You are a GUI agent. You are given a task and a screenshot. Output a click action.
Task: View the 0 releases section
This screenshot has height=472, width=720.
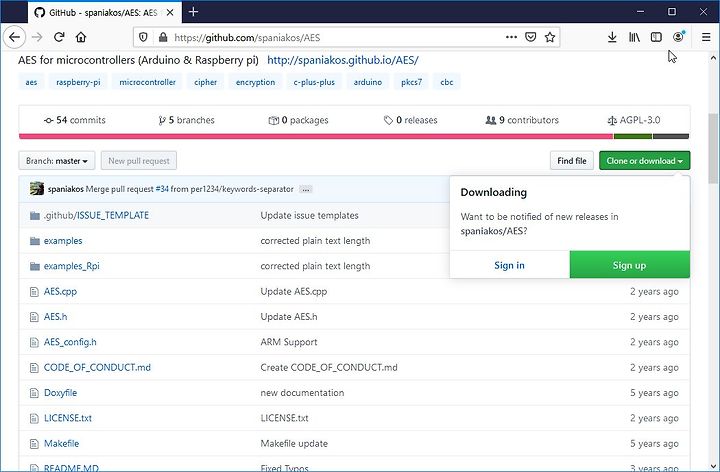(410, 120)
